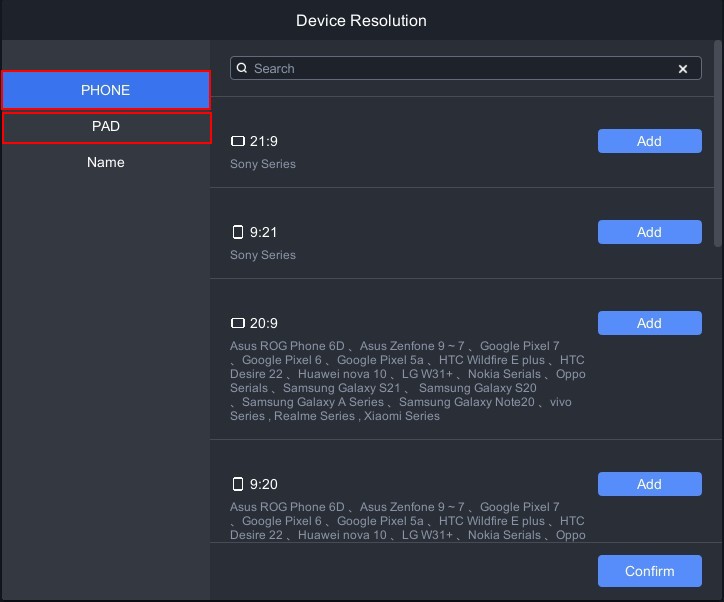Screen dimensions: 724x602
Task: Focus the Search text field
Action: (460, 69)
